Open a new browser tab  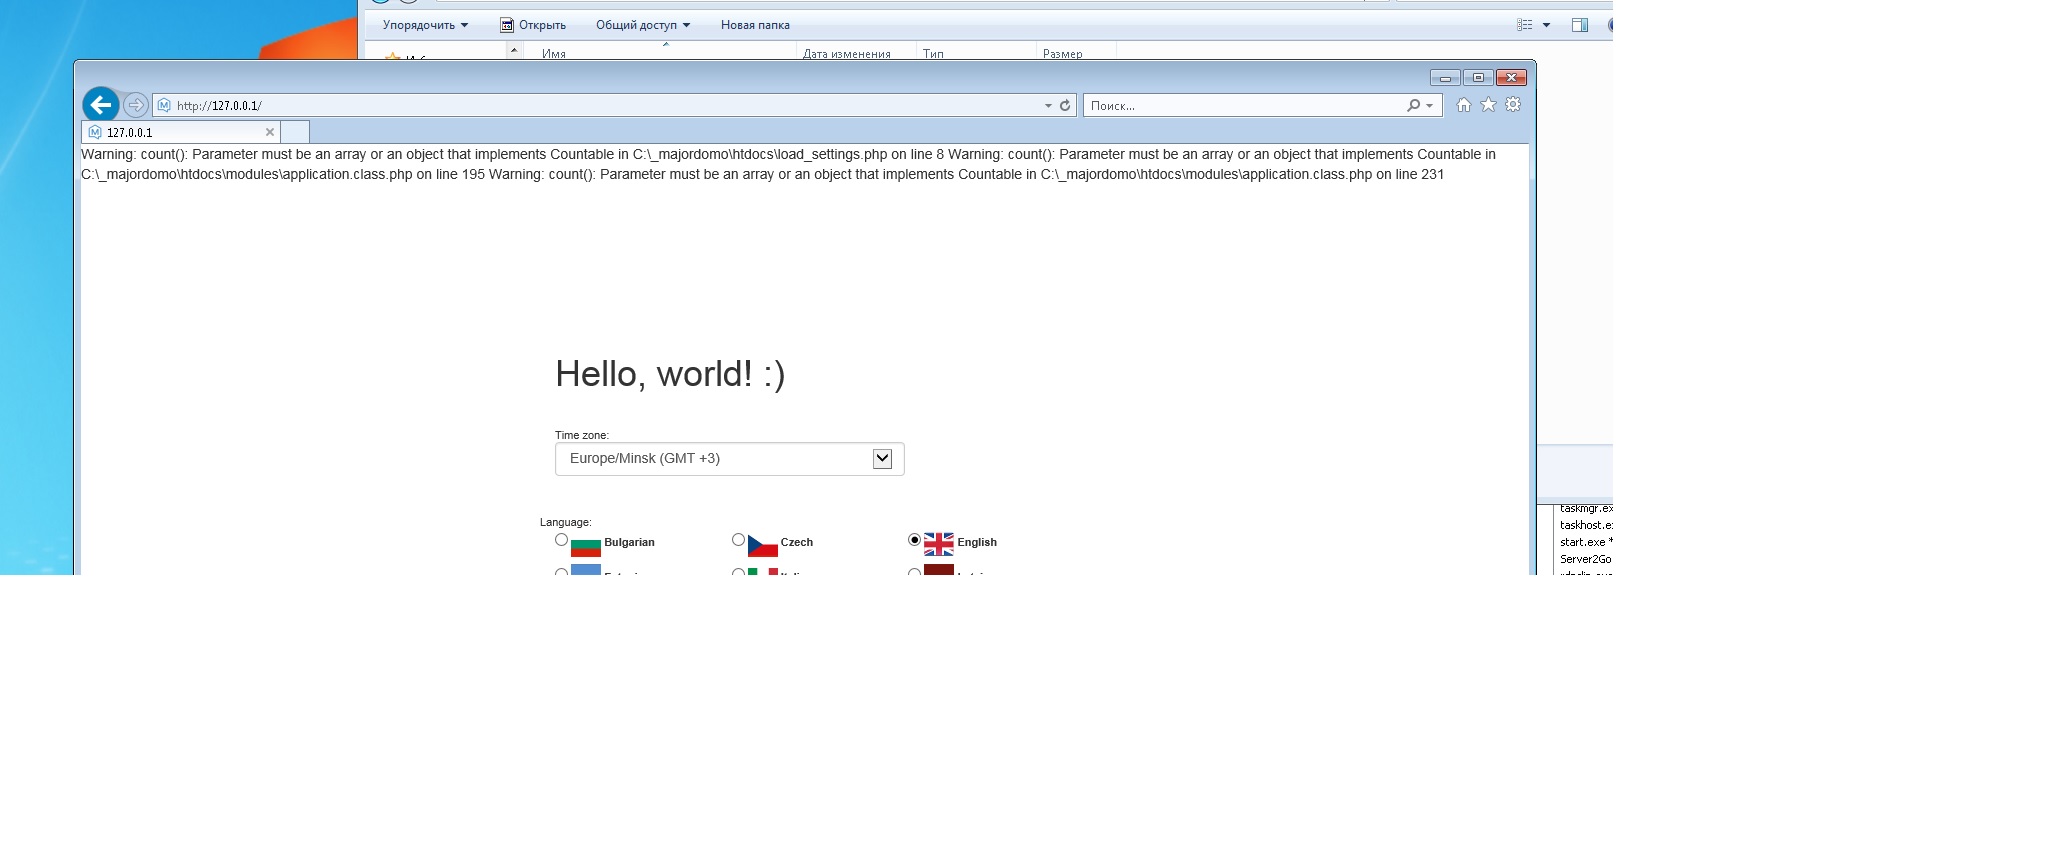coord(295,132)
